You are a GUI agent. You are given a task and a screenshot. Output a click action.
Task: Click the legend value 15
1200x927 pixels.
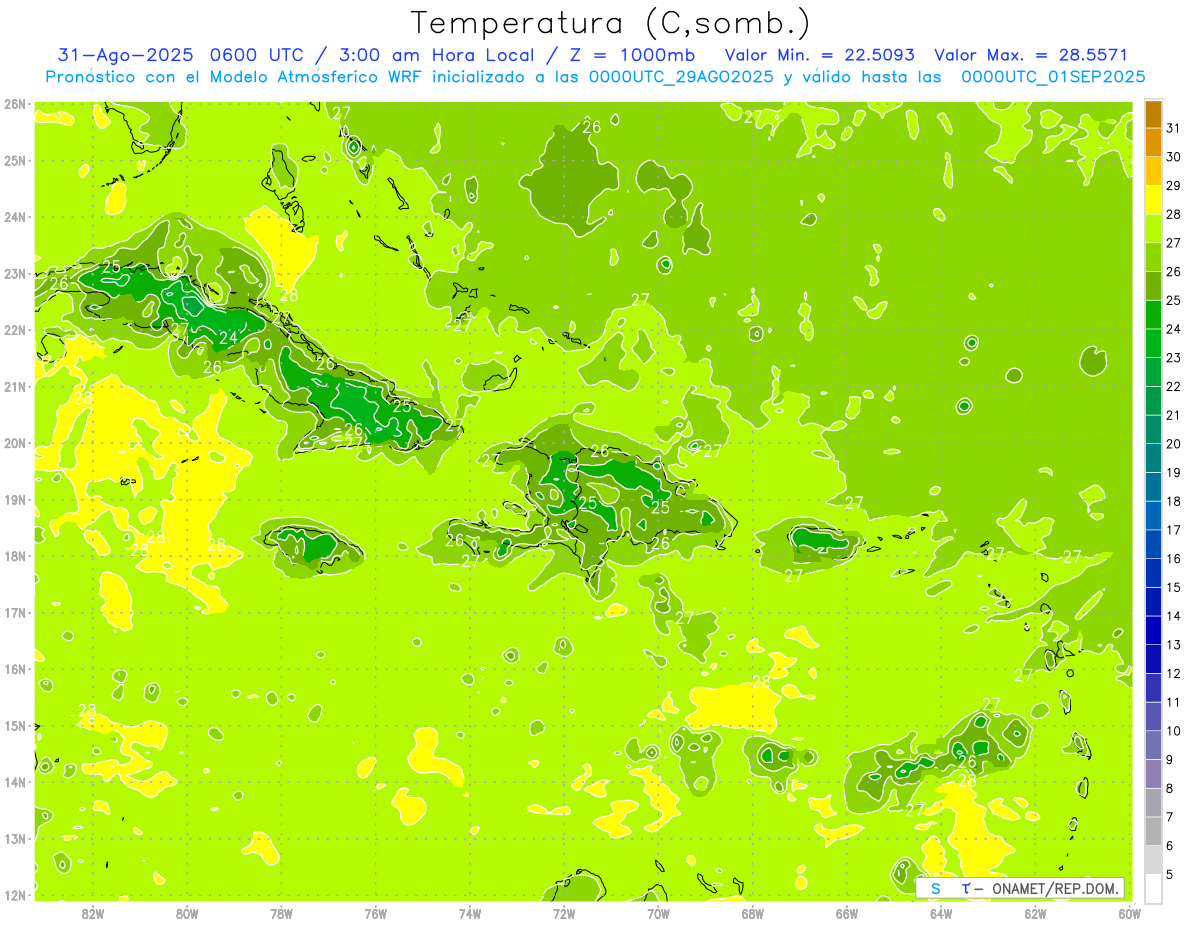click(x=1173, y=587)
